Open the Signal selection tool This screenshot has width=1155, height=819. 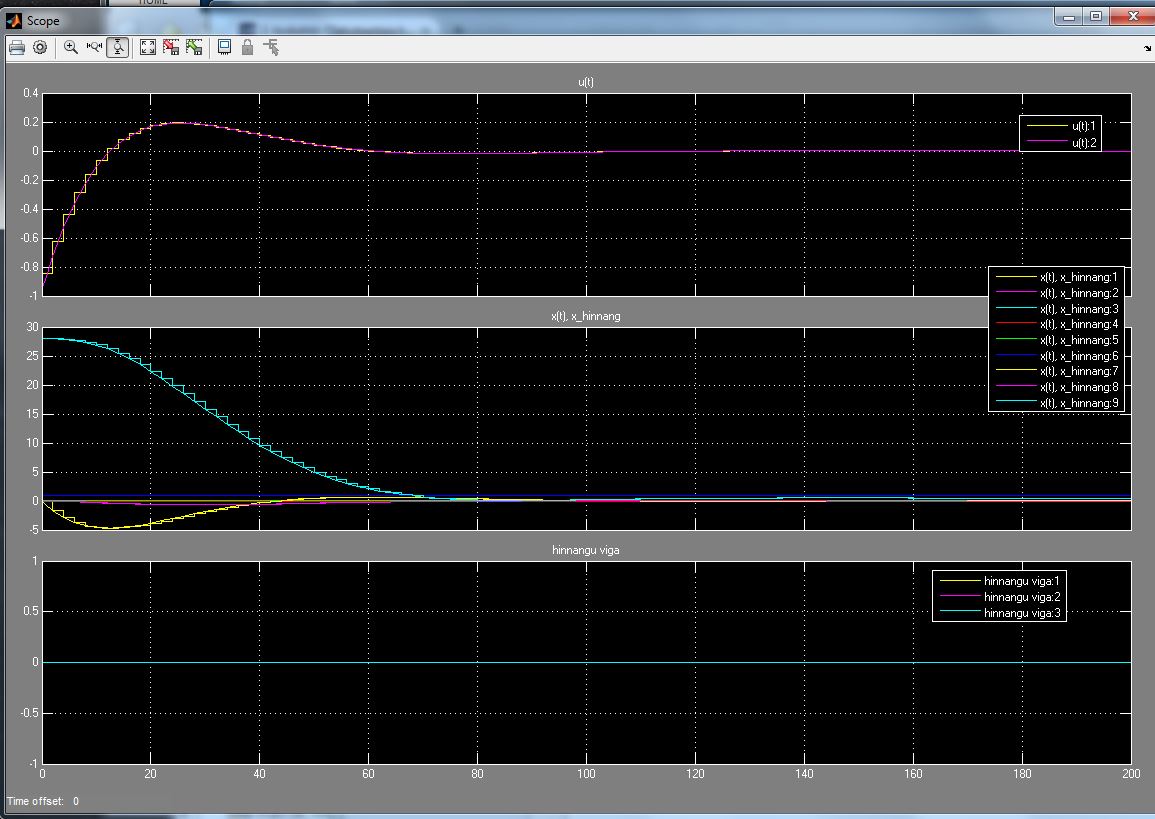[x=271, y=48]
